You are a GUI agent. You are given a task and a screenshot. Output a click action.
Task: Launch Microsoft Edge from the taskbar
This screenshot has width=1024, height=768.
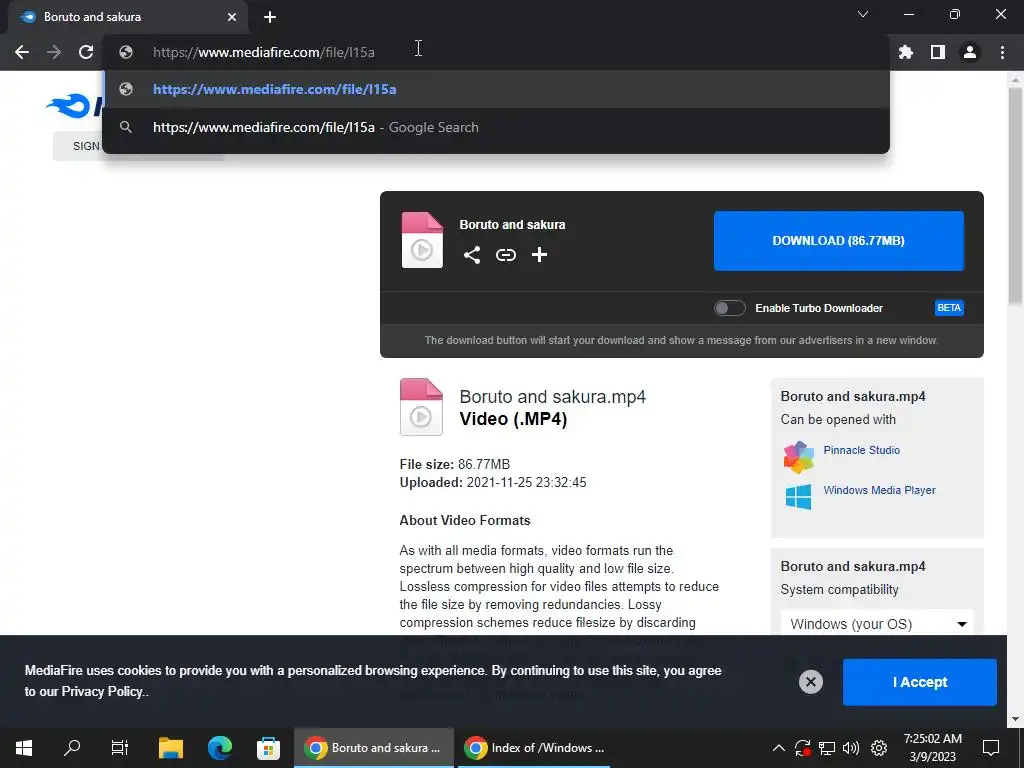[219, 748]
